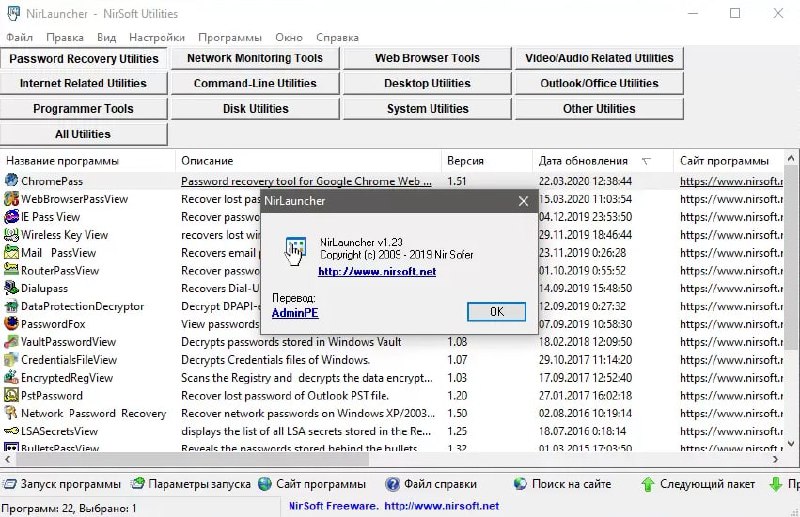800x517 pixels.
Task: Show All Utilities category
Action: tap(83, 134)
